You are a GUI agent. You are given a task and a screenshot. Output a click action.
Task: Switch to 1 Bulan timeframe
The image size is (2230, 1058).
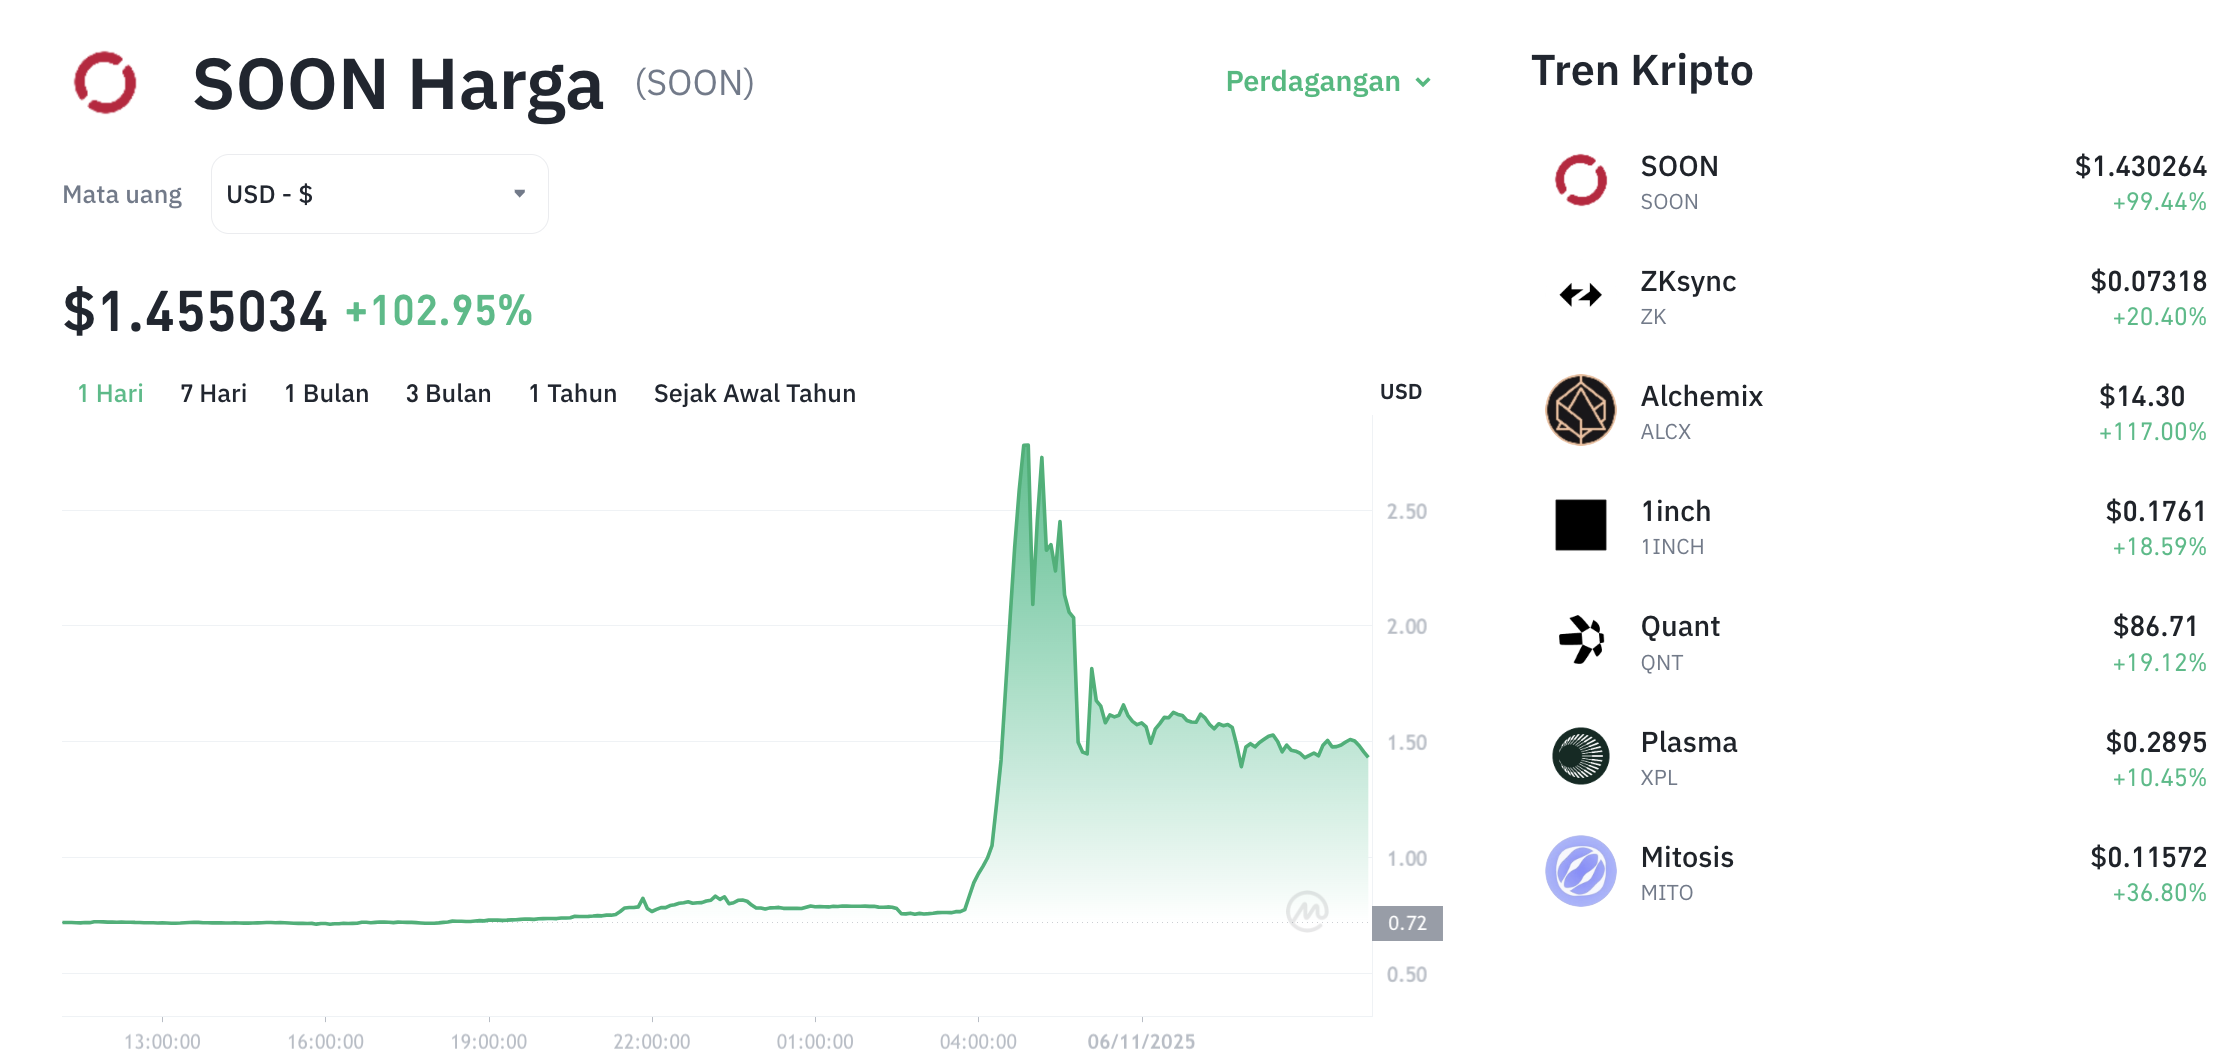[326, 393]
